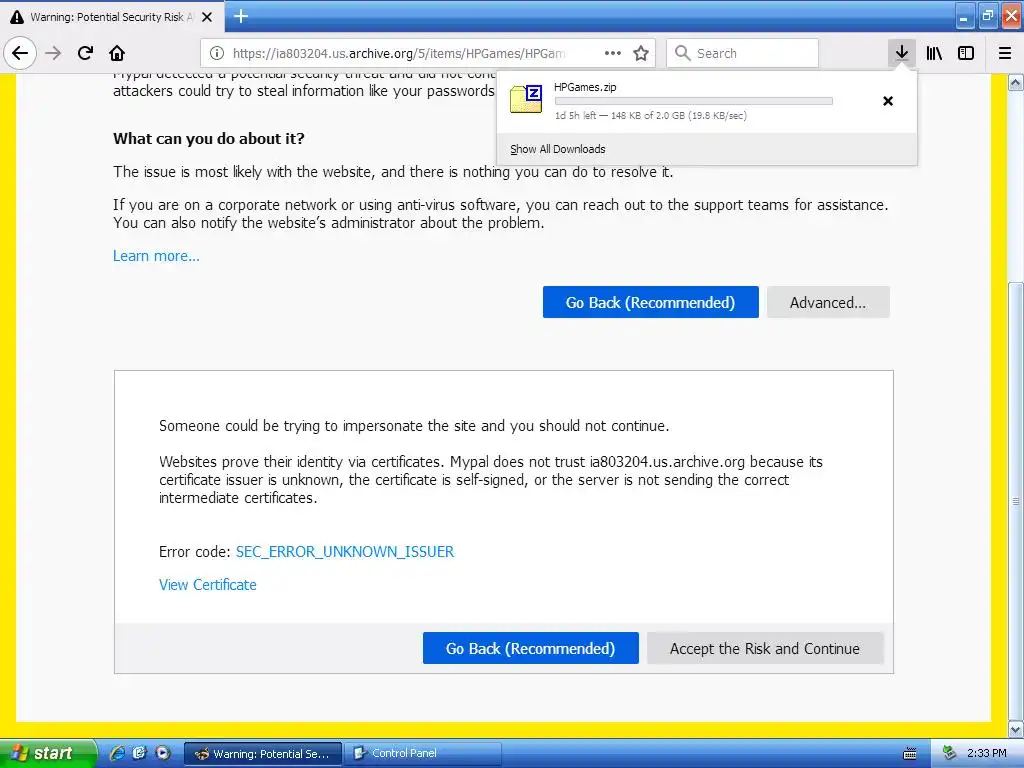1024x768 pixels.
Task: Cancel the HPGames.zip download
Action: tap(888, 101)
